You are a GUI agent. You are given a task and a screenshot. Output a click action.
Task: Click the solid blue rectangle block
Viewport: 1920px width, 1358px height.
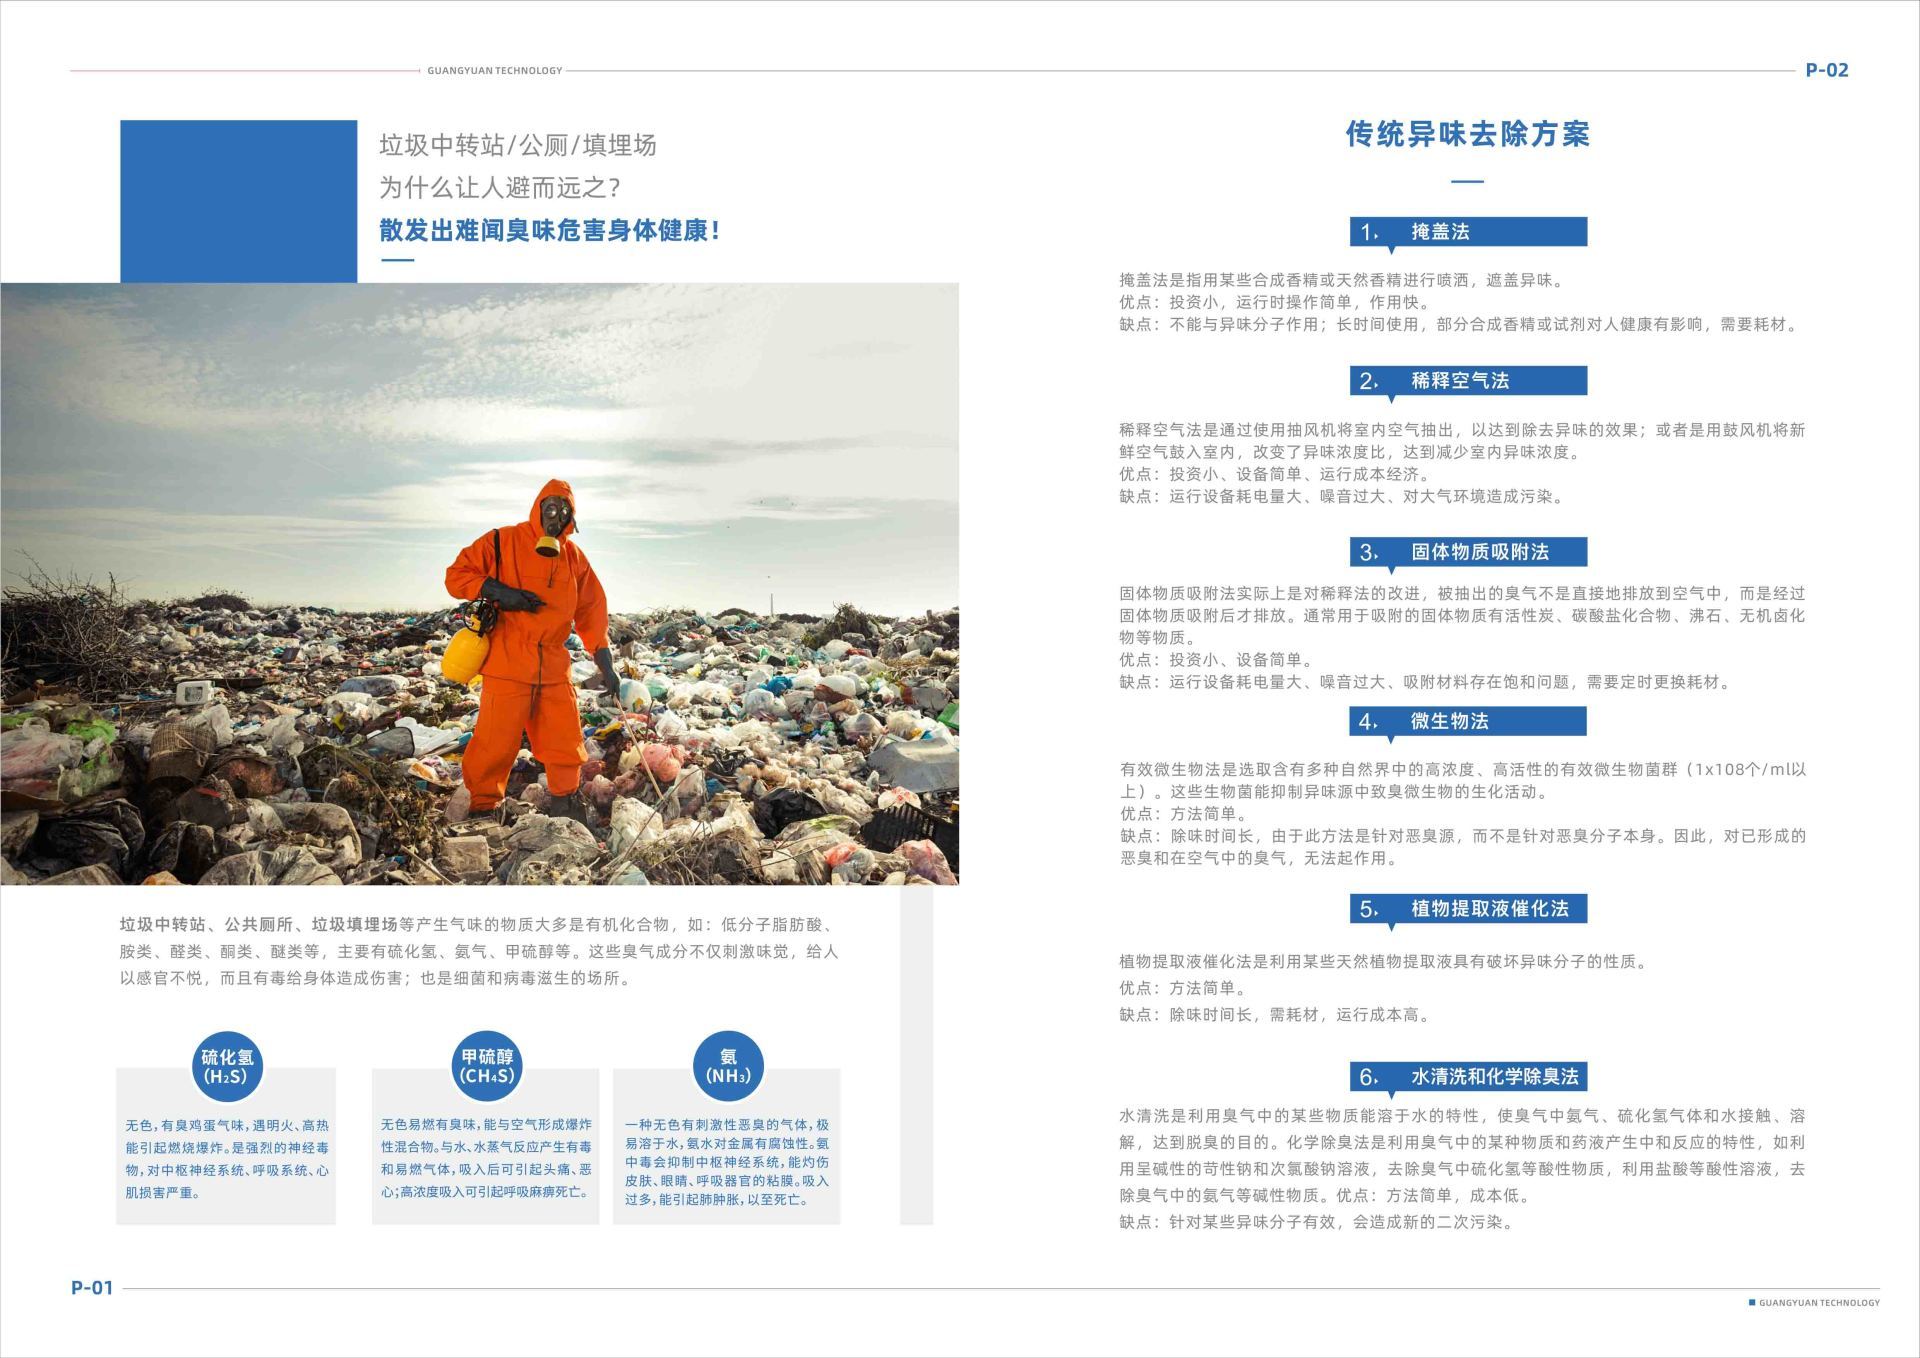pos(238,201)
